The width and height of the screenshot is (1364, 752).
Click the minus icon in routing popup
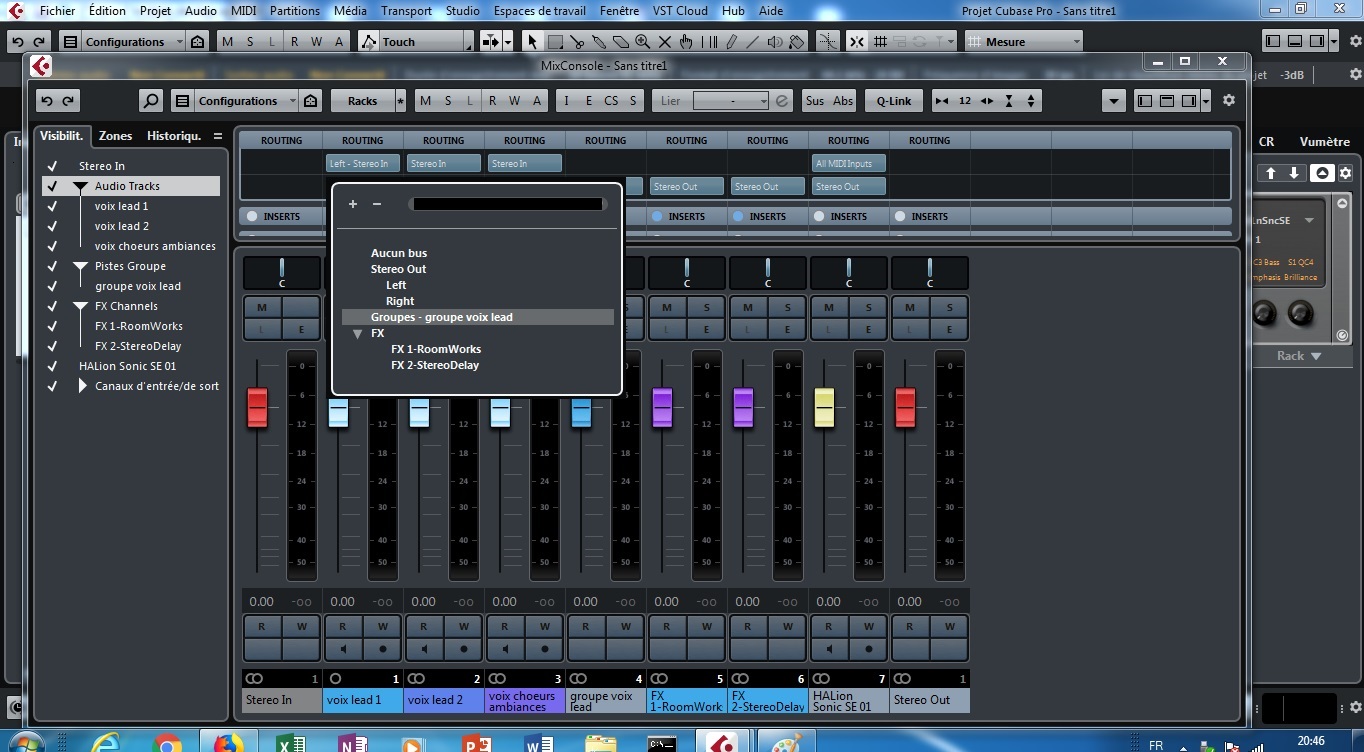point(377,204)
